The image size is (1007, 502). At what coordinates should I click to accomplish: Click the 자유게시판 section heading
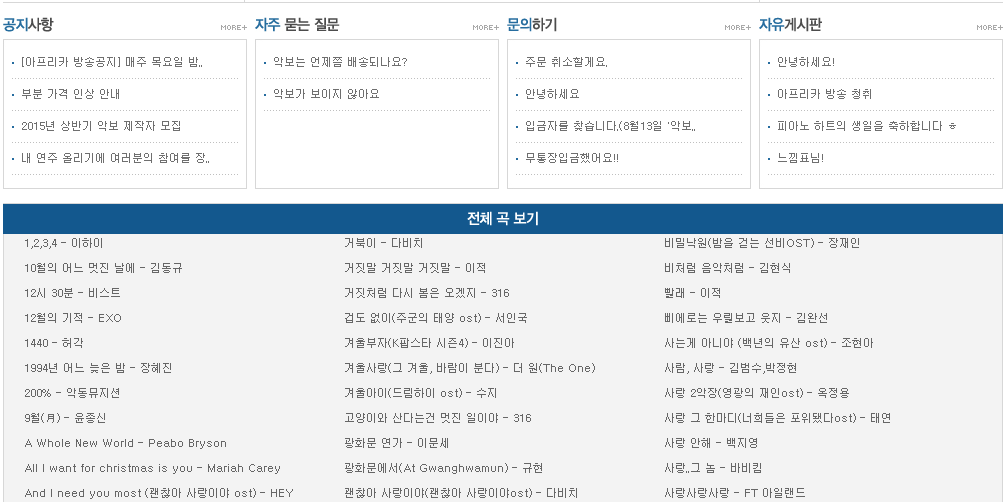pyautogui.click(x=791, y=25)
